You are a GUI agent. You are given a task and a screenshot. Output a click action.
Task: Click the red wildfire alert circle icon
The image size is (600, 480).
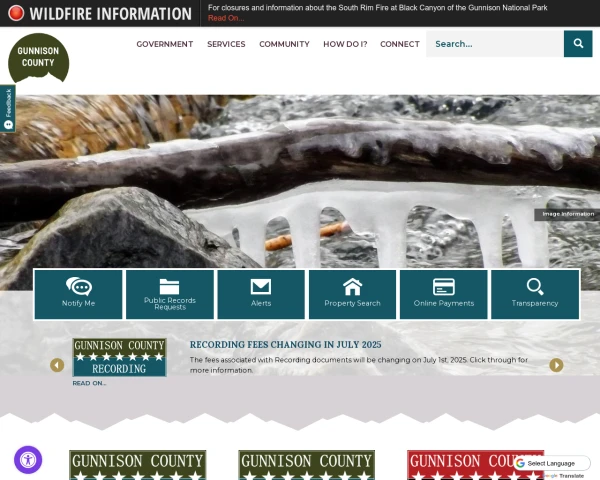tap(16, 13)
